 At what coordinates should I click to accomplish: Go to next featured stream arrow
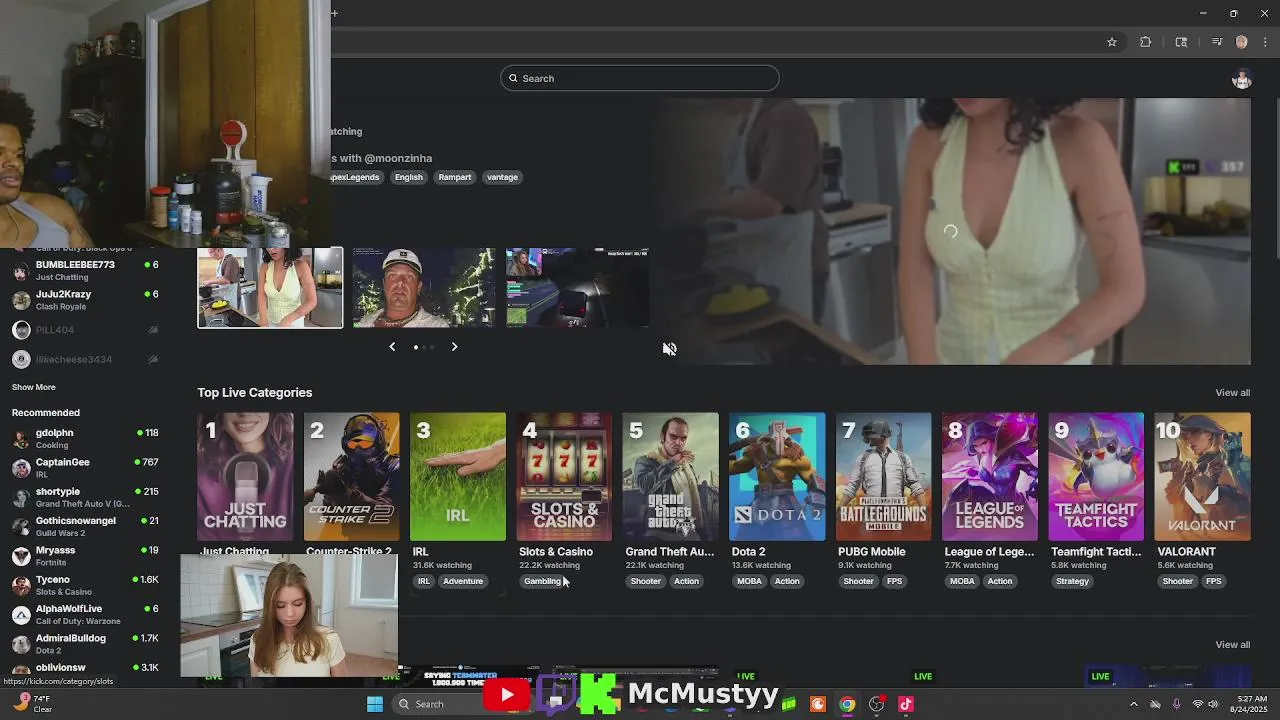coord(454,347)
